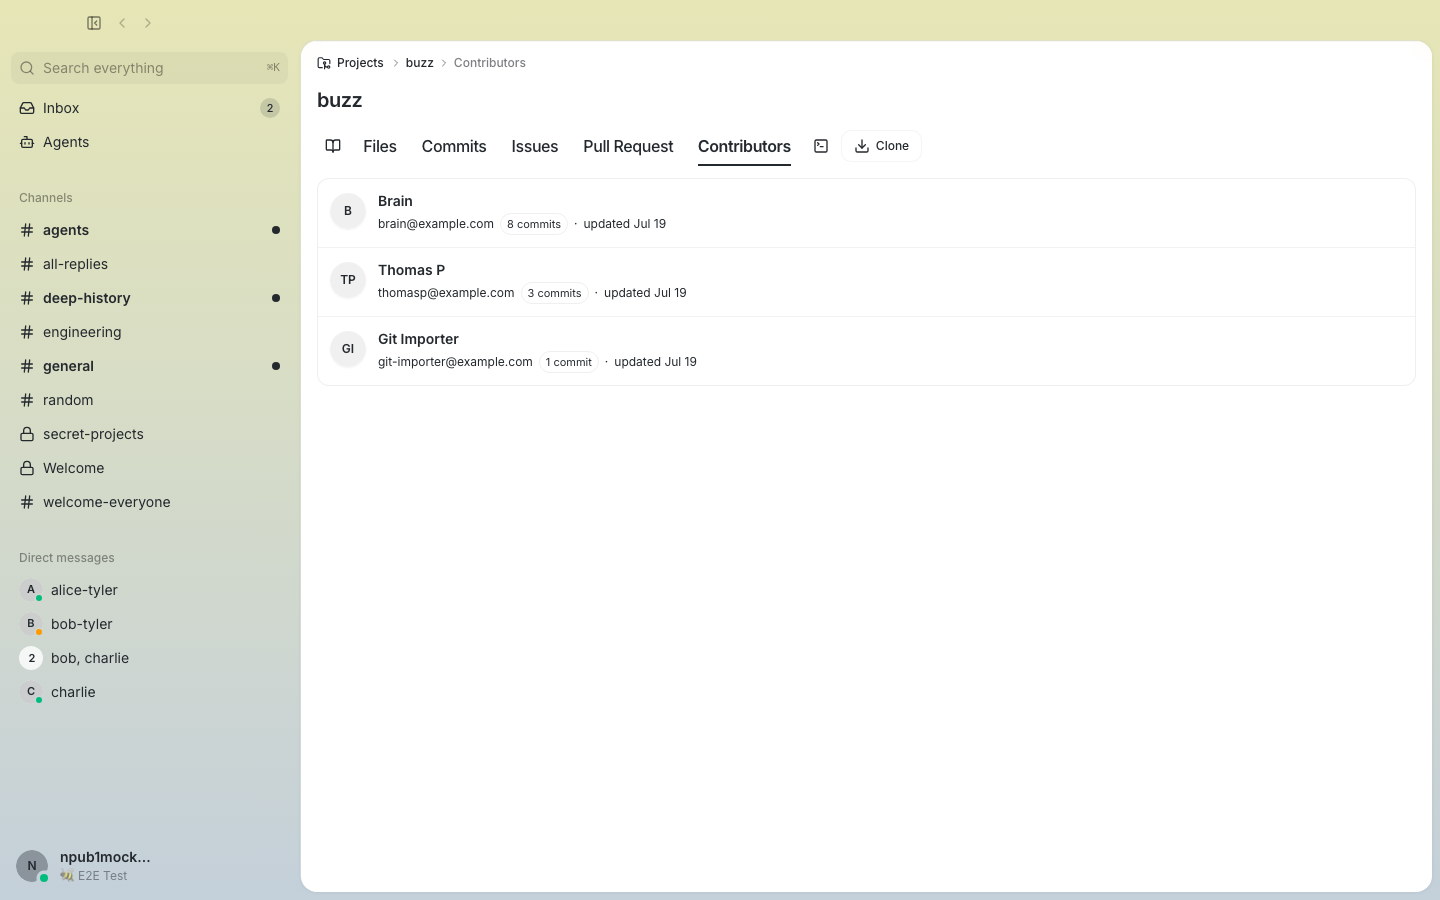
Task: Click unread dot on deep-history channel
Action: 276,298
